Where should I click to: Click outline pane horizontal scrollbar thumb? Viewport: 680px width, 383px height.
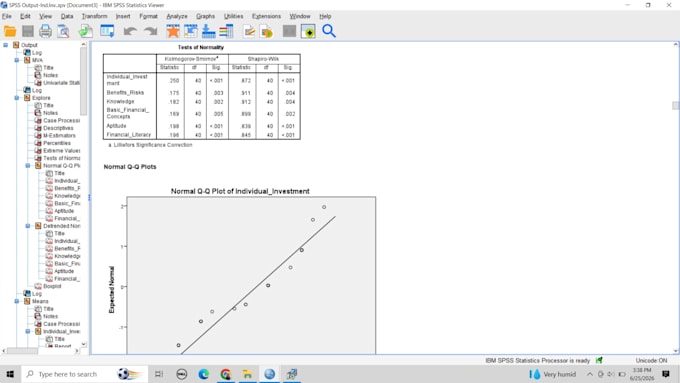tap(23, 350)
